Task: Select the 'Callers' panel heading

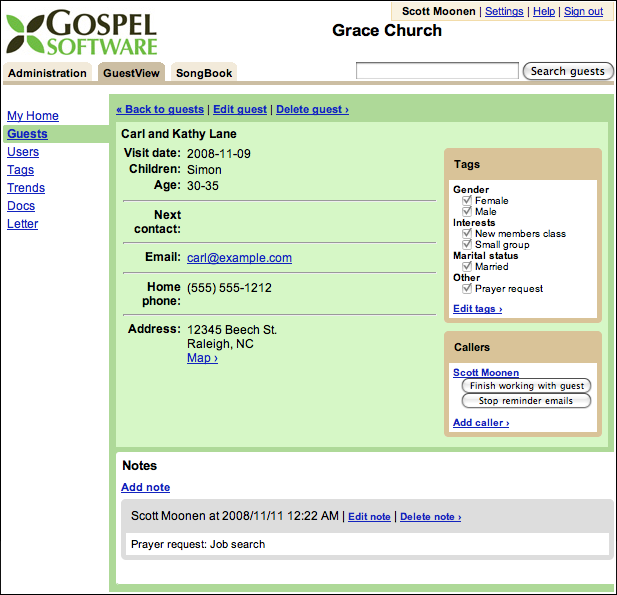Action: click(x=472, y=347)
